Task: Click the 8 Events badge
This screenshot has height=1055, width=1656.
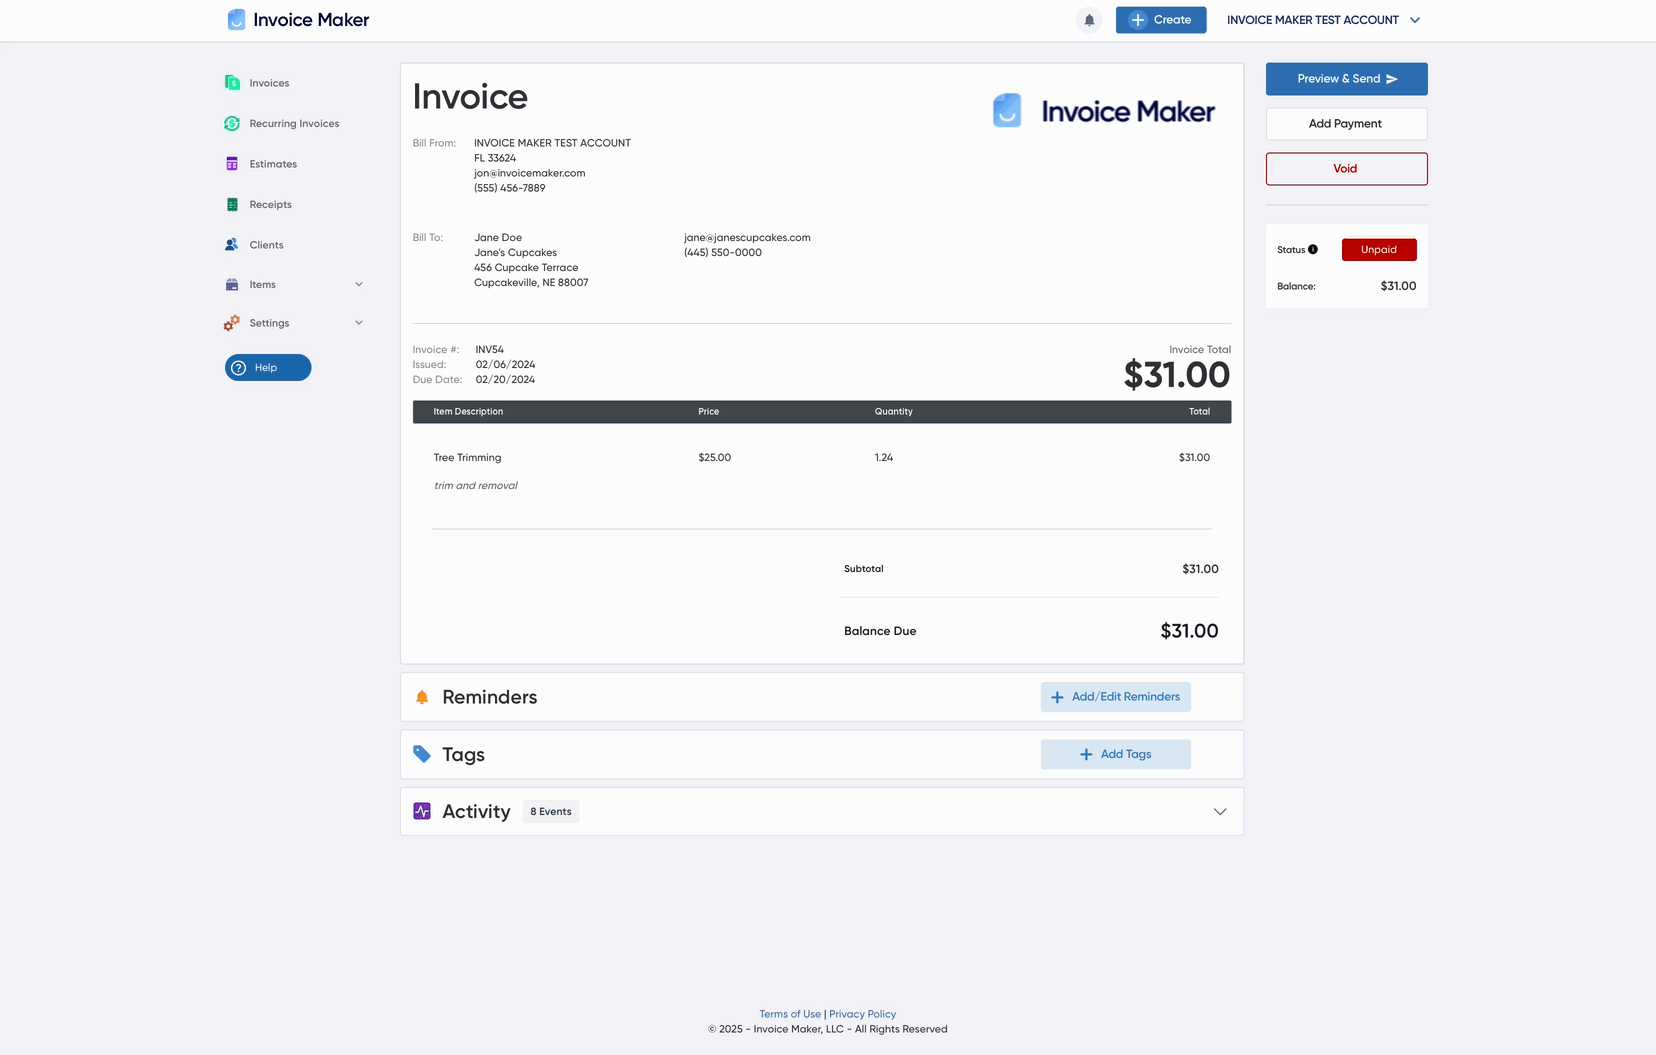Action: click(x=551, y=812)
